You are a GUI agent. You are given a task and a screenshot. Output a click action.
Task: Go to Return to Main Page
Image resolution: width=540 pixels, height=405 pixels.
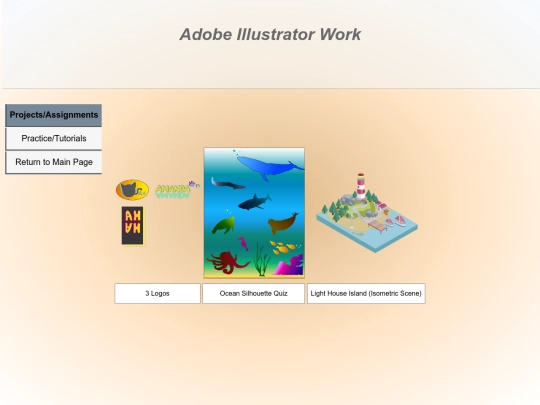click(54, 162)
